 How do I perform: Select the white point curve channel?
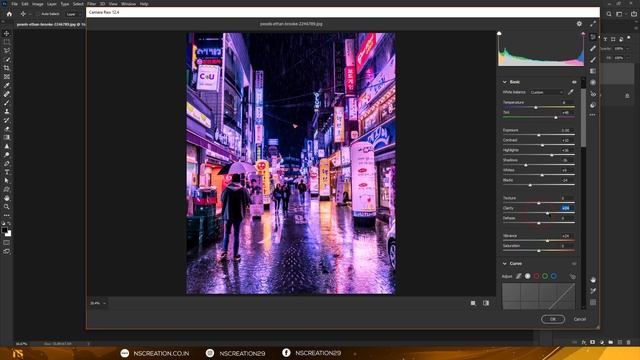(528, 276)
